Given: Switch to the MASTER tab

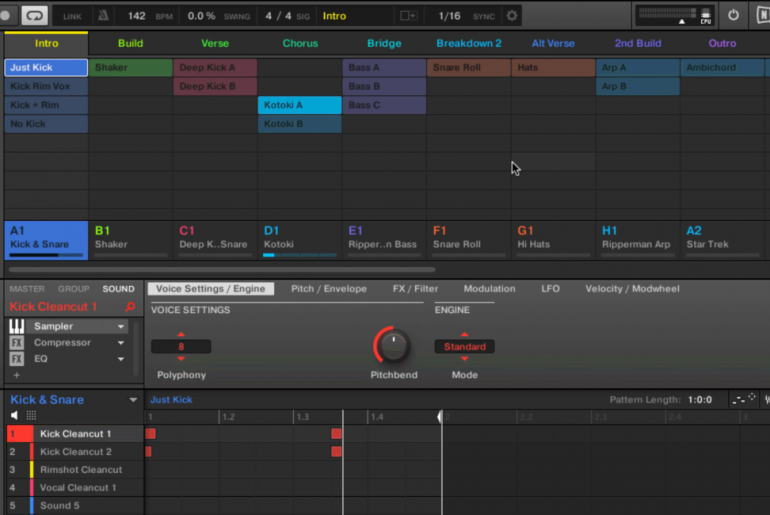Looking at the screenshot, I should tap(27, 289).
